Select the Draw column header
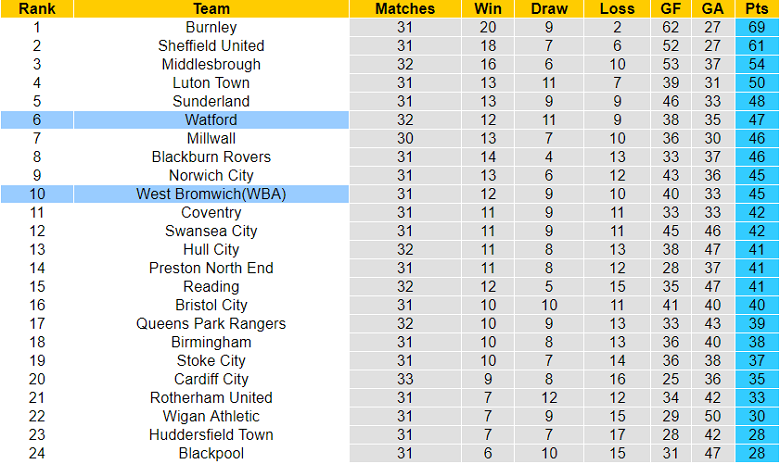 click(548, 9)
